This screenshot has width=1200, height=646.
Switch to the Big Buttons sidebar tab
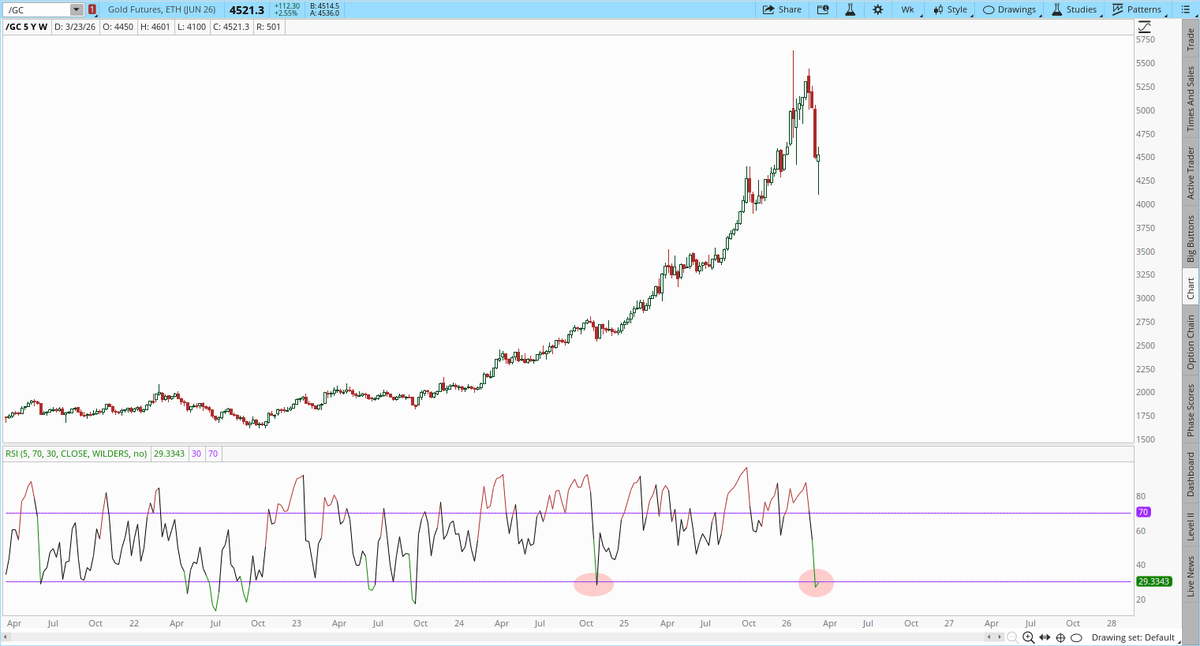(1190, 237)
